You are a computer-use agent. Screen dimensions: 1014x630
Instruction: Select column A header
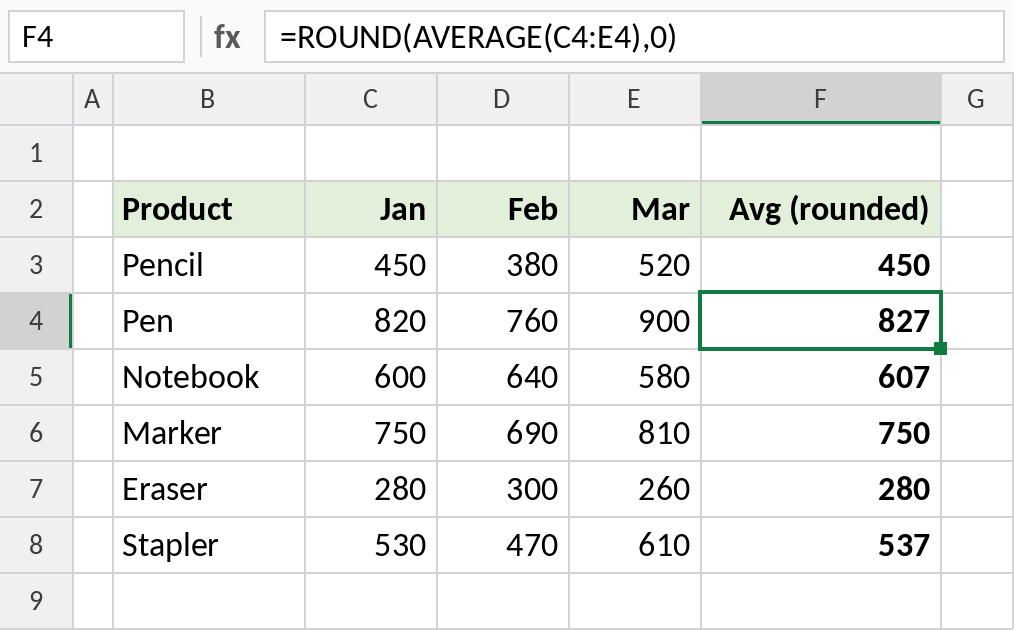(92, 99)
